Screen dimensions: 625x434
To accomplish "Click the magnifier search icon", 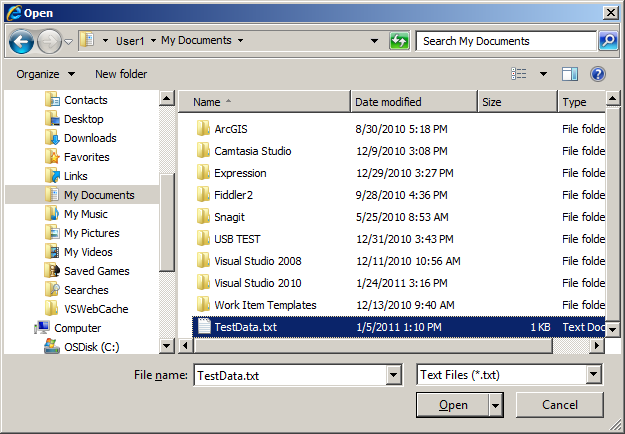I will pos(608,41).
